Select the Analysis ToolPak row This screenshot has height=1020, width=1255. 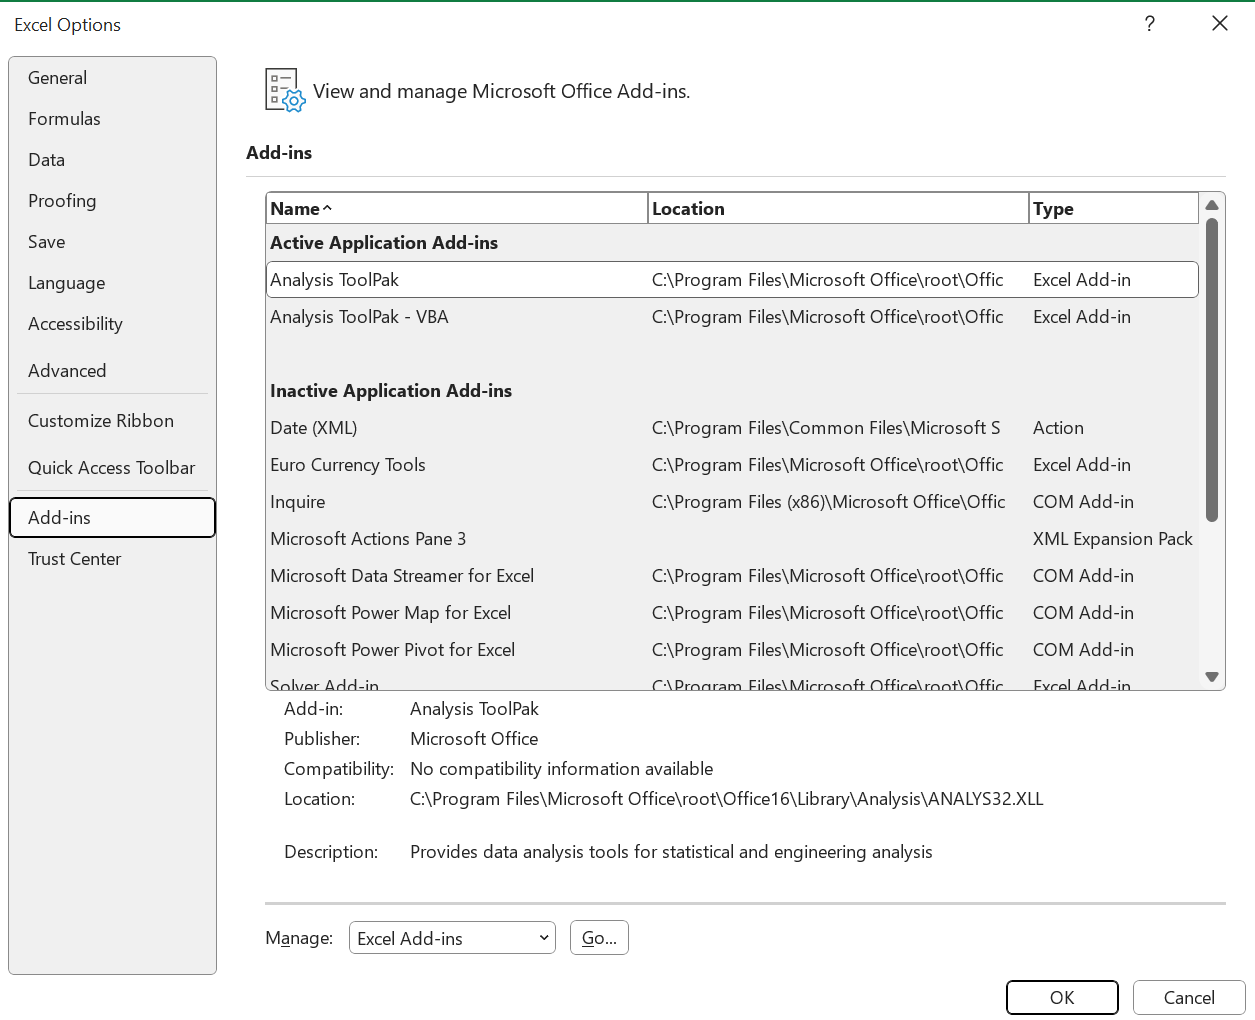[732, 280]
